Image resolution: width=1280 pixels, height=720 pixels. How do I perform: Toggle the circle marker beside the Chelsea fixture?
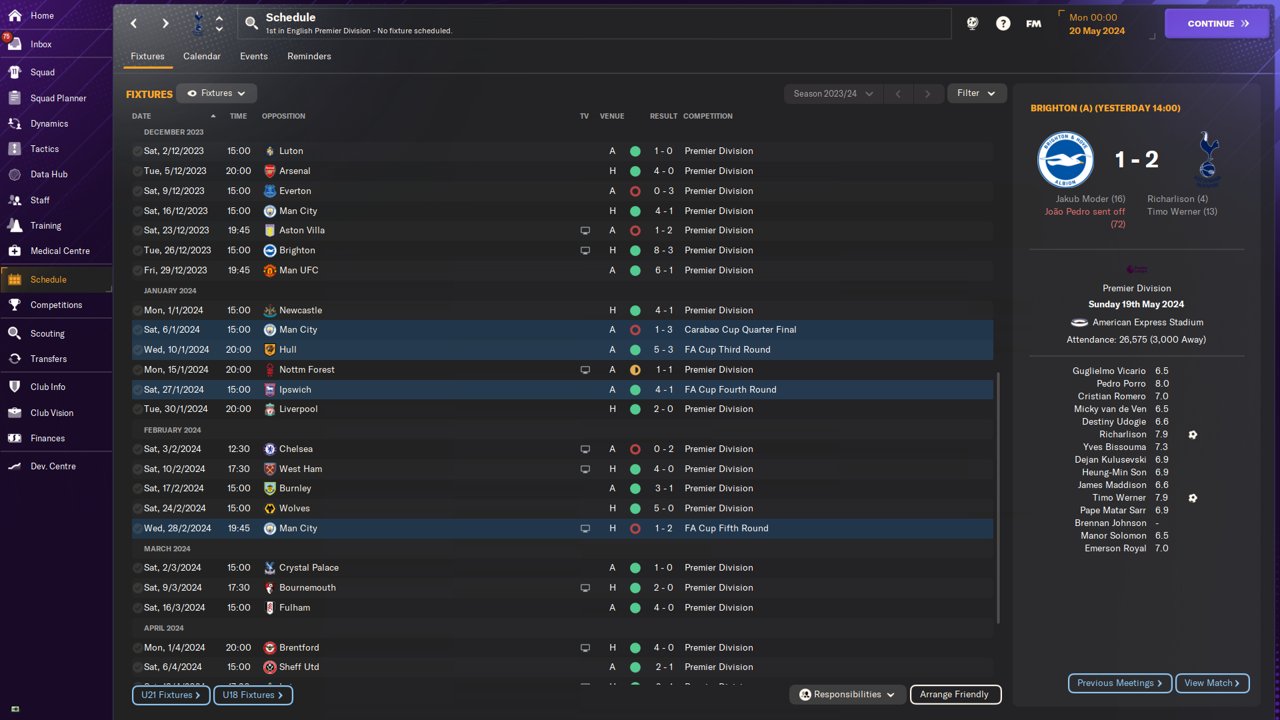[x=138, y=449]
